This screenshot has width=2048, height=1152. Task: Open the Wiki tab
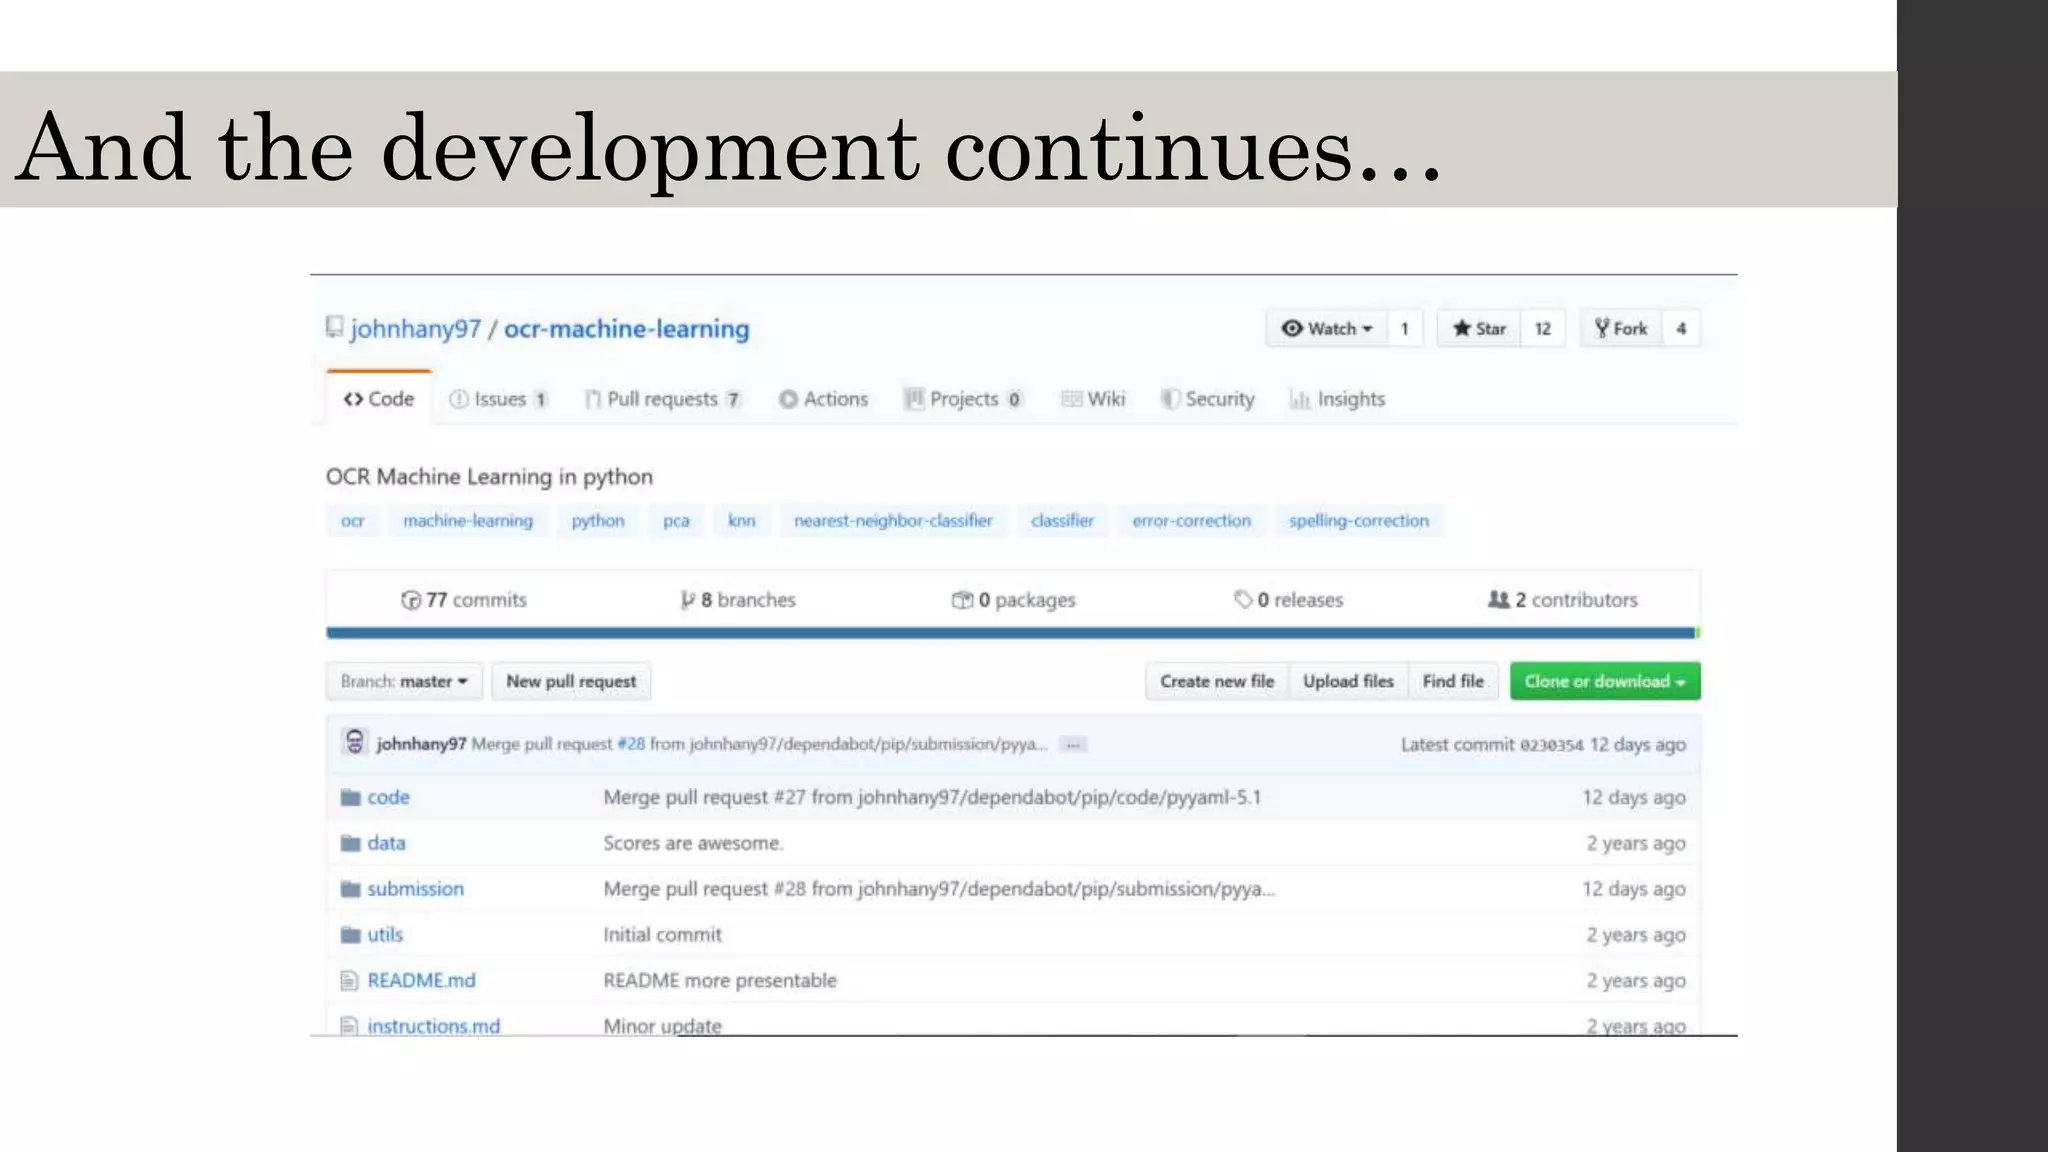[1093, 399]
